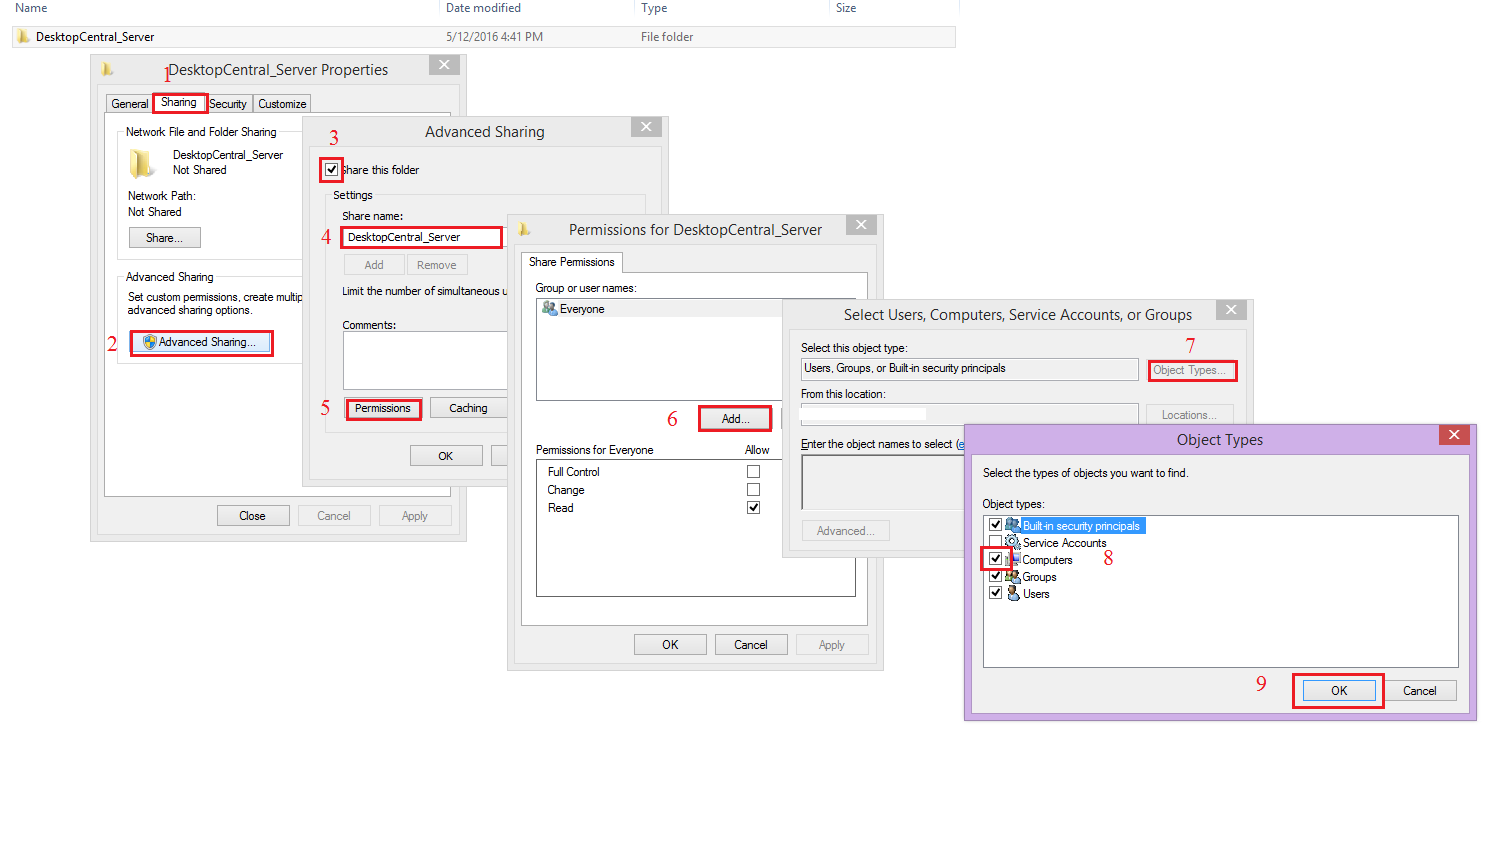This screenshot has height=853, width=1499.
Task: Click the Add button under Share name
Action: point(374,265)
